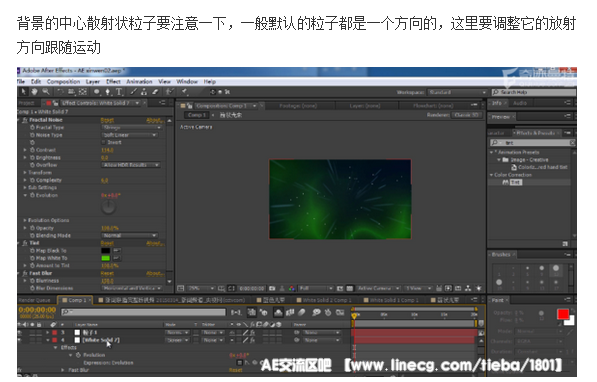Select the Horizontal Type tool
This screenshot has height=382, width=597.
(x=119, y=92)
